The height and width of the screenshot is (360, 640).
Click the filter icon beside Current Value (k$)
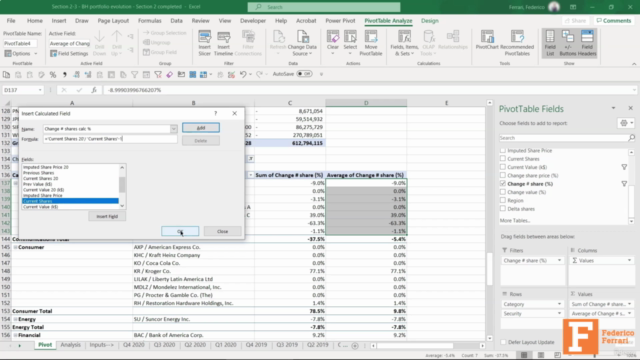tap(624, 167)
